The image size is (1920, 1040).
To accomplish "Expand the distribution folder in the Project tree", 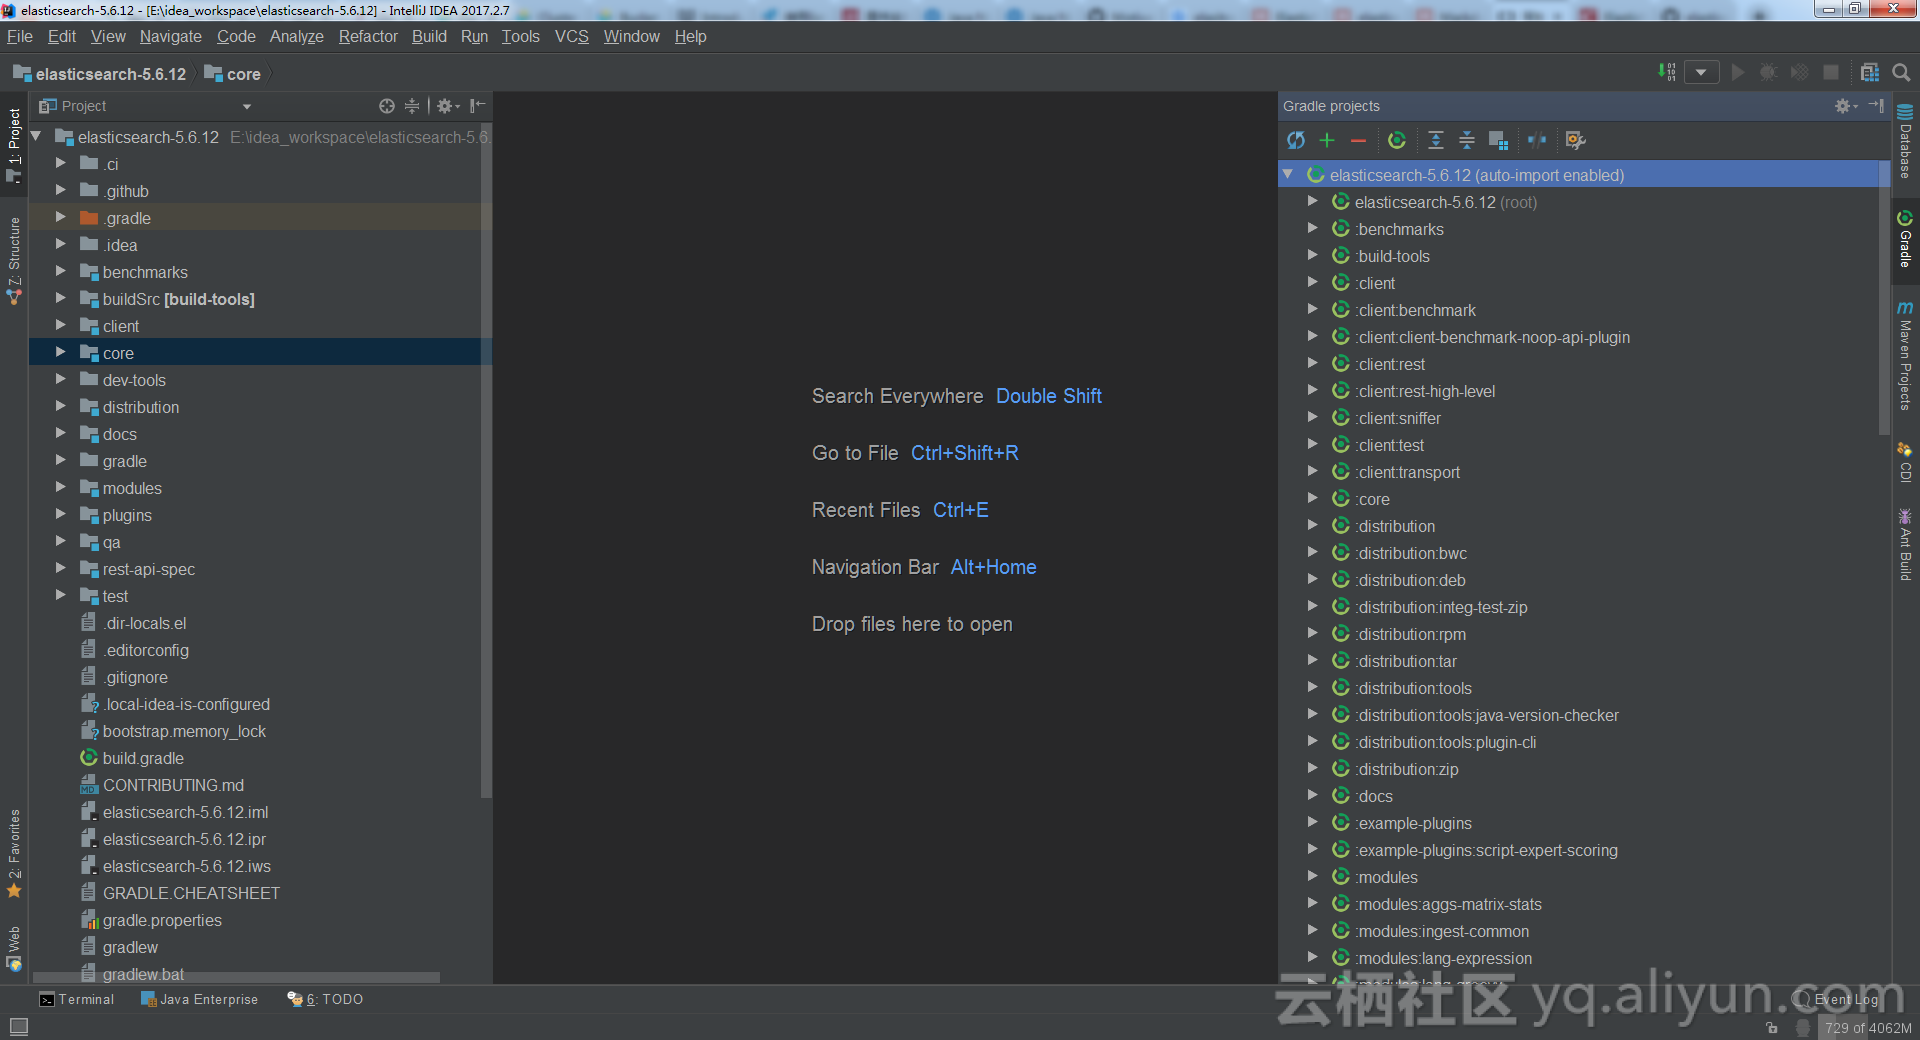I will 60,406.
